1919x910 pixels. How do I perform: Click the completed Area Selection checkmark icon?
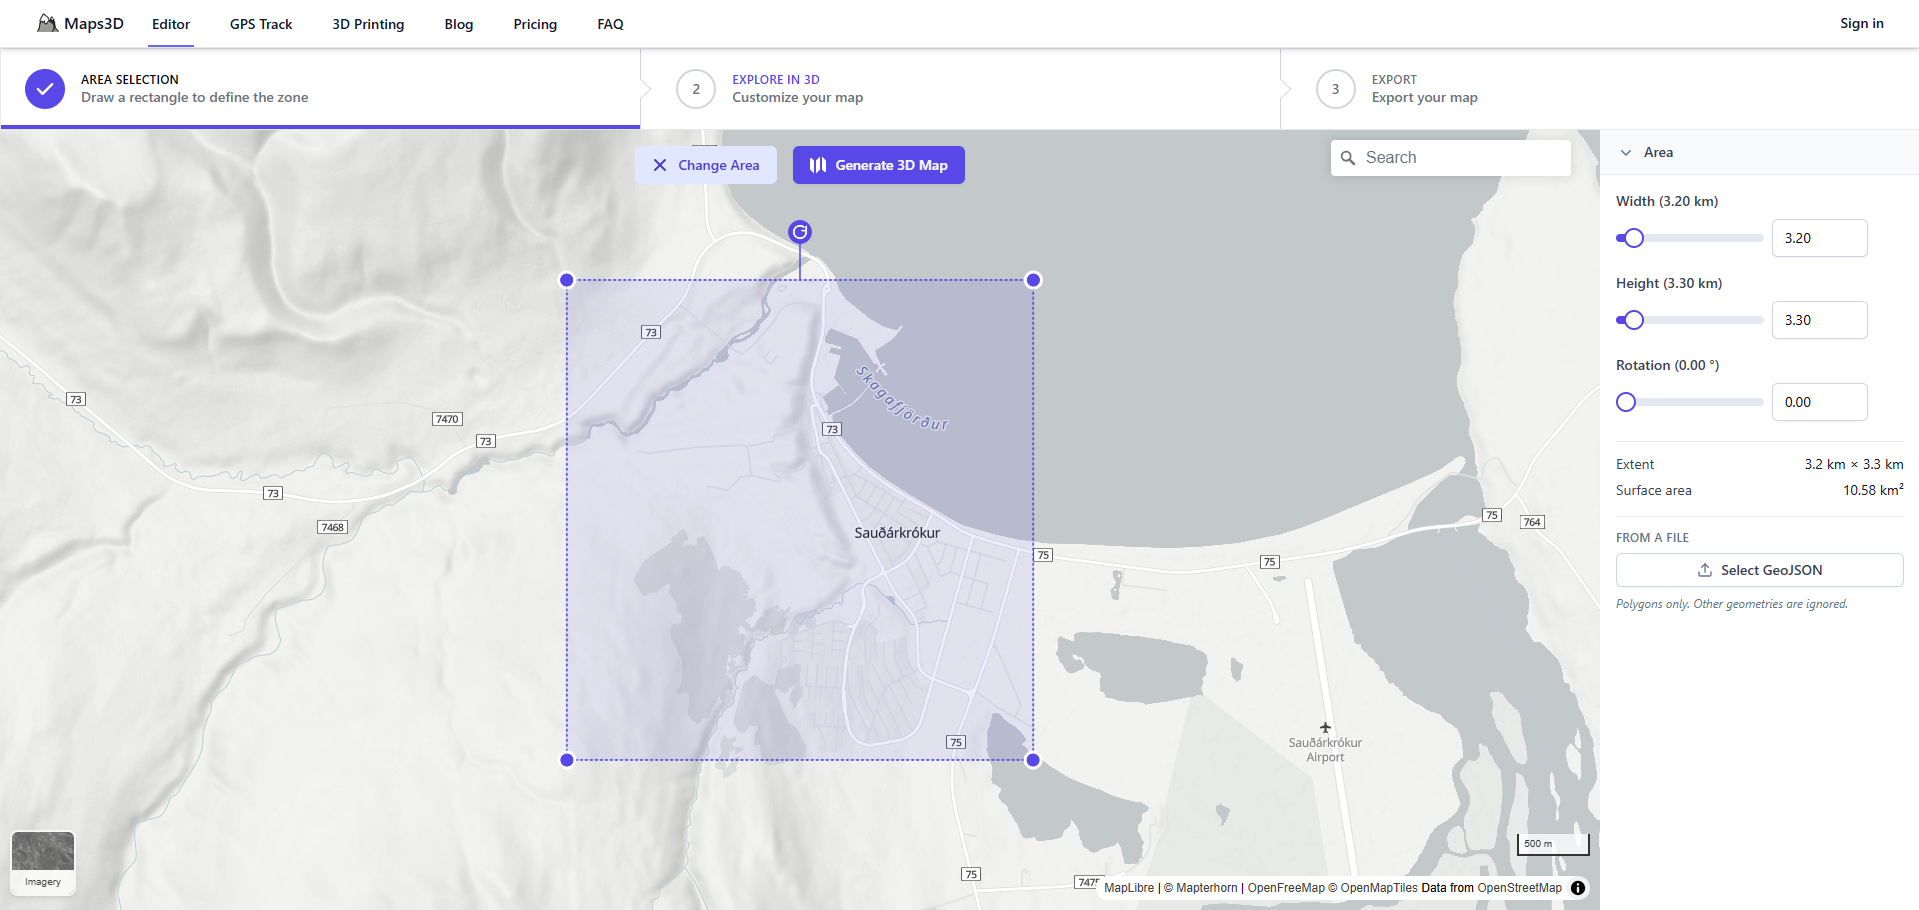coord(45,89)
